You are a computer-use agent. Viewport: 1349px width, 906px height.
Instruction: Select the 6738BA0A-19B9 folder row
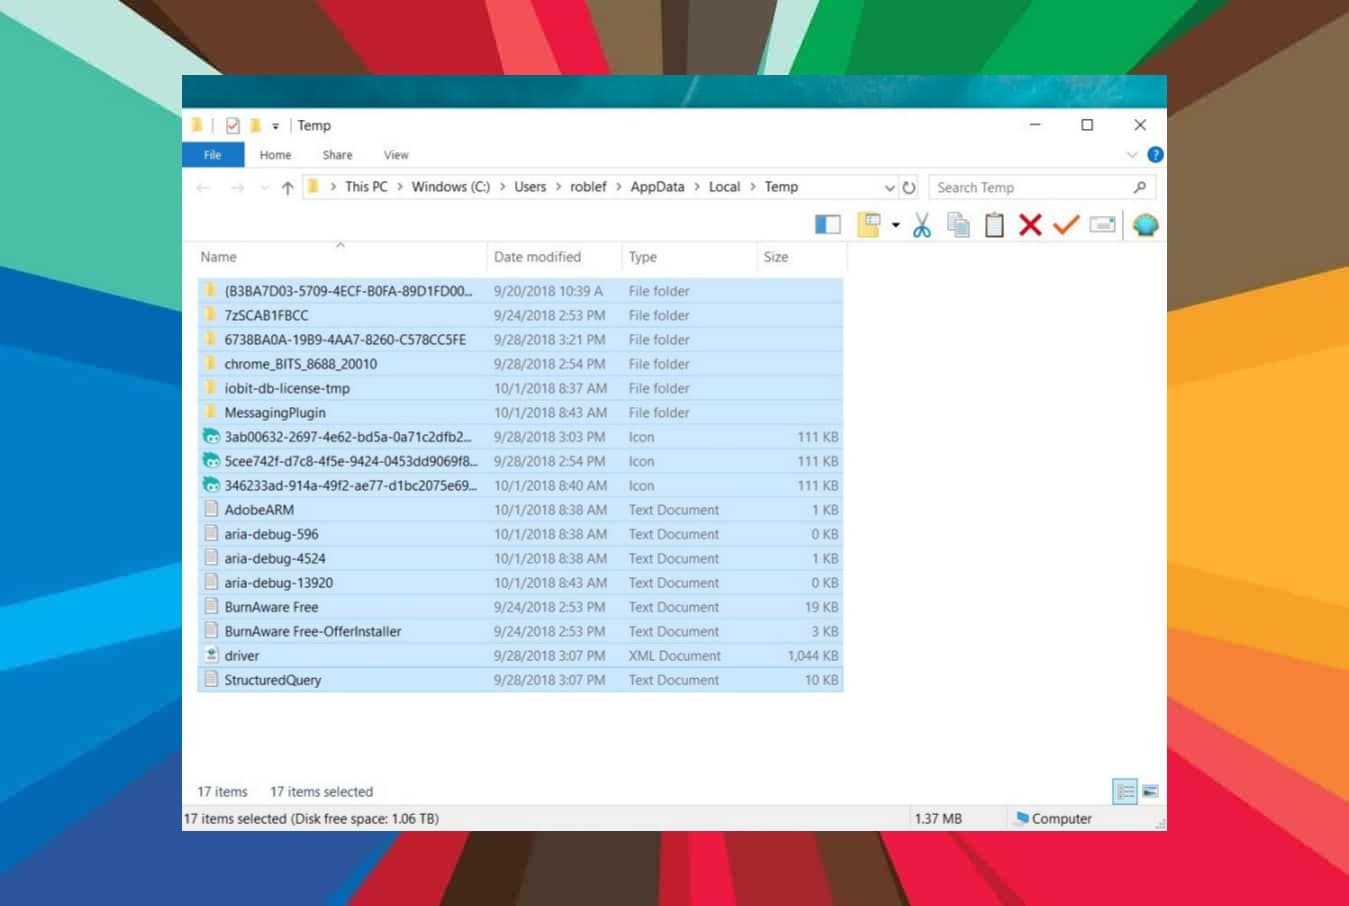coord(520,340)
